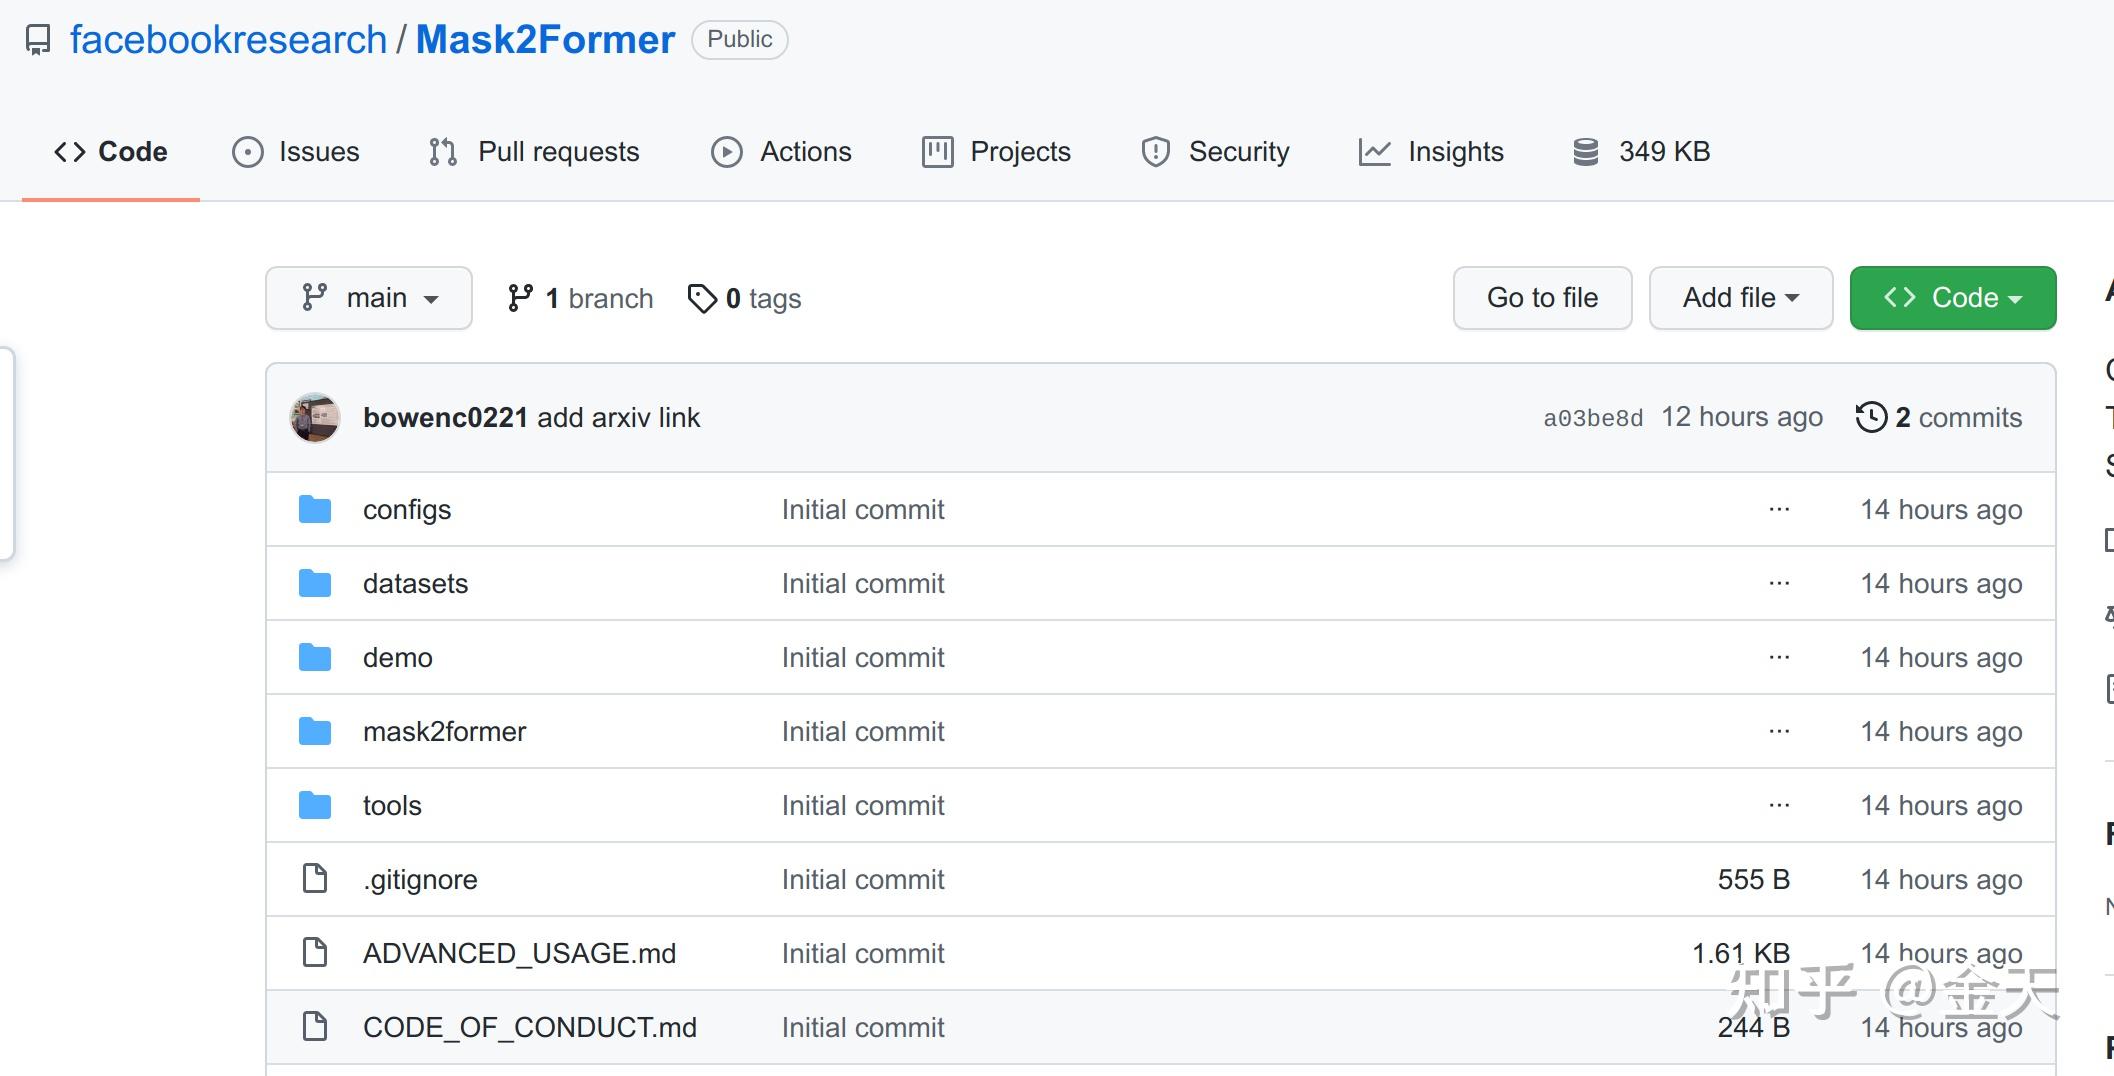Click the .gitignore file icon
This screenshot has height=1076, width=2114.
tap(315, 879)
